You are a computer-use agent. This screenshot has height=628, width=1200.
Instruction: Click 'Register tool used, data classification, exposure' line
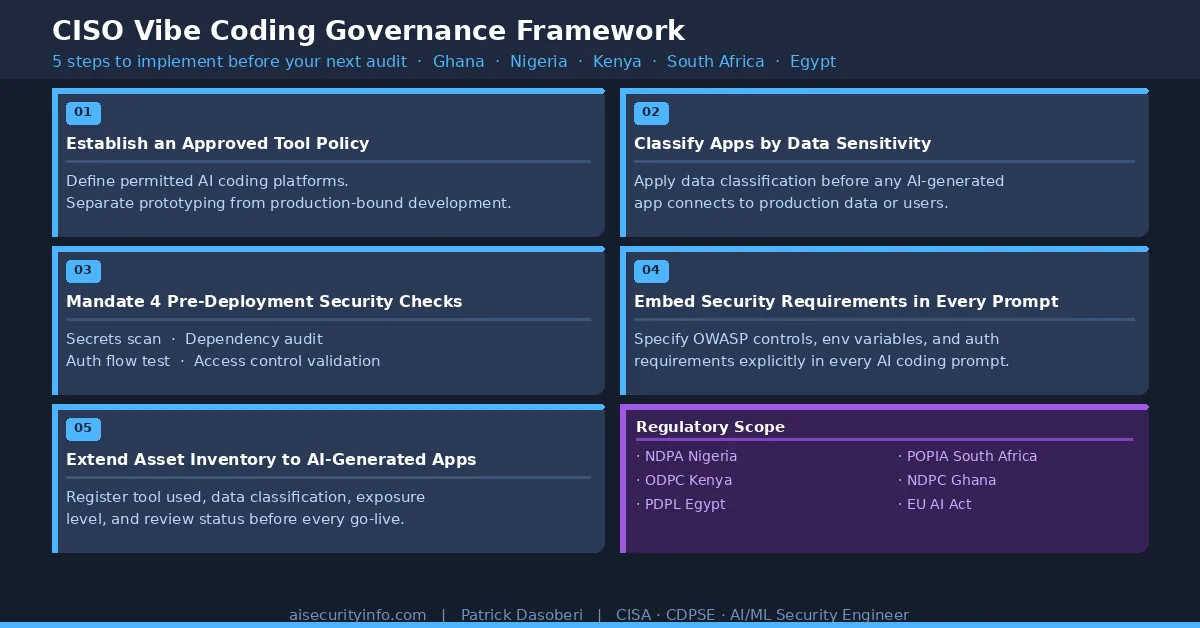246,497
